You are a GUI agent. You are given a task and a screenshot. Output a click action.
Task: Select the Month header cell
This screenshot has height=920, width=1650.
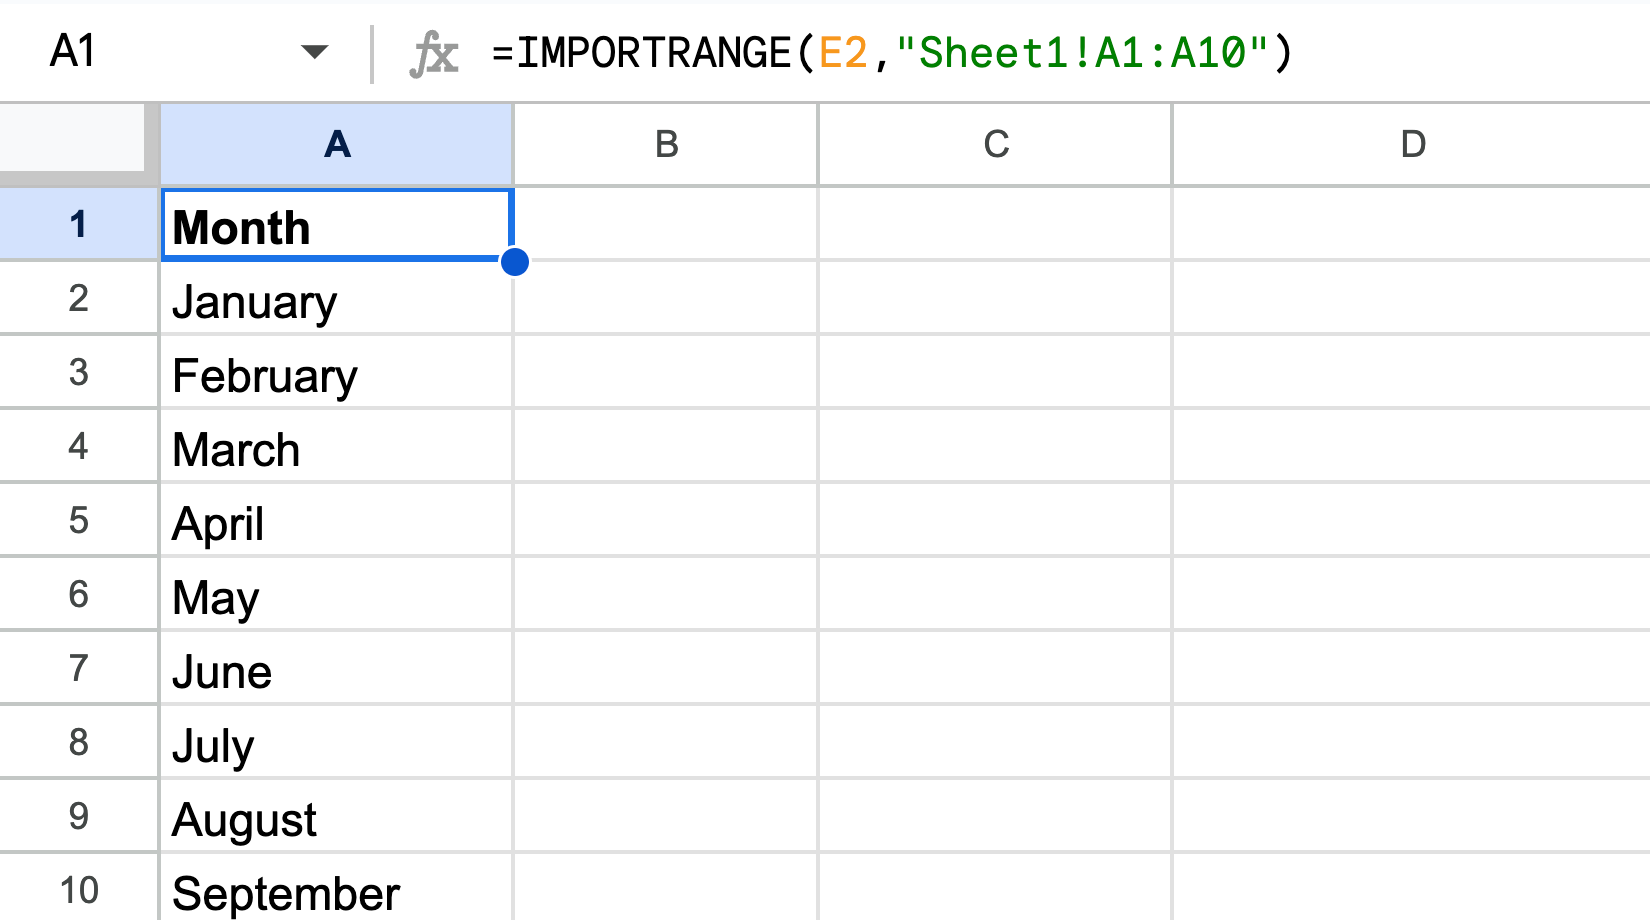pos(336,224)
